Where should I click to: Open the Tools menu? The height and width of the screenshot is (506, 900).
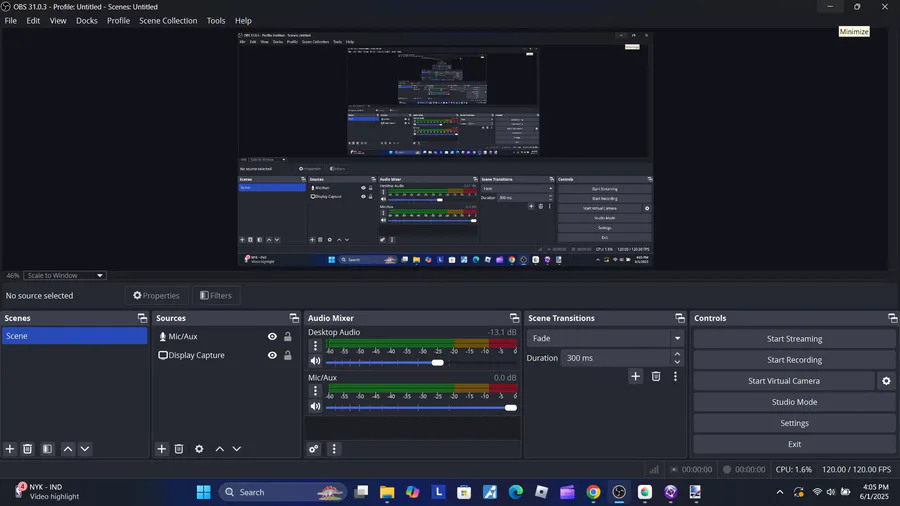click(216, 21)
